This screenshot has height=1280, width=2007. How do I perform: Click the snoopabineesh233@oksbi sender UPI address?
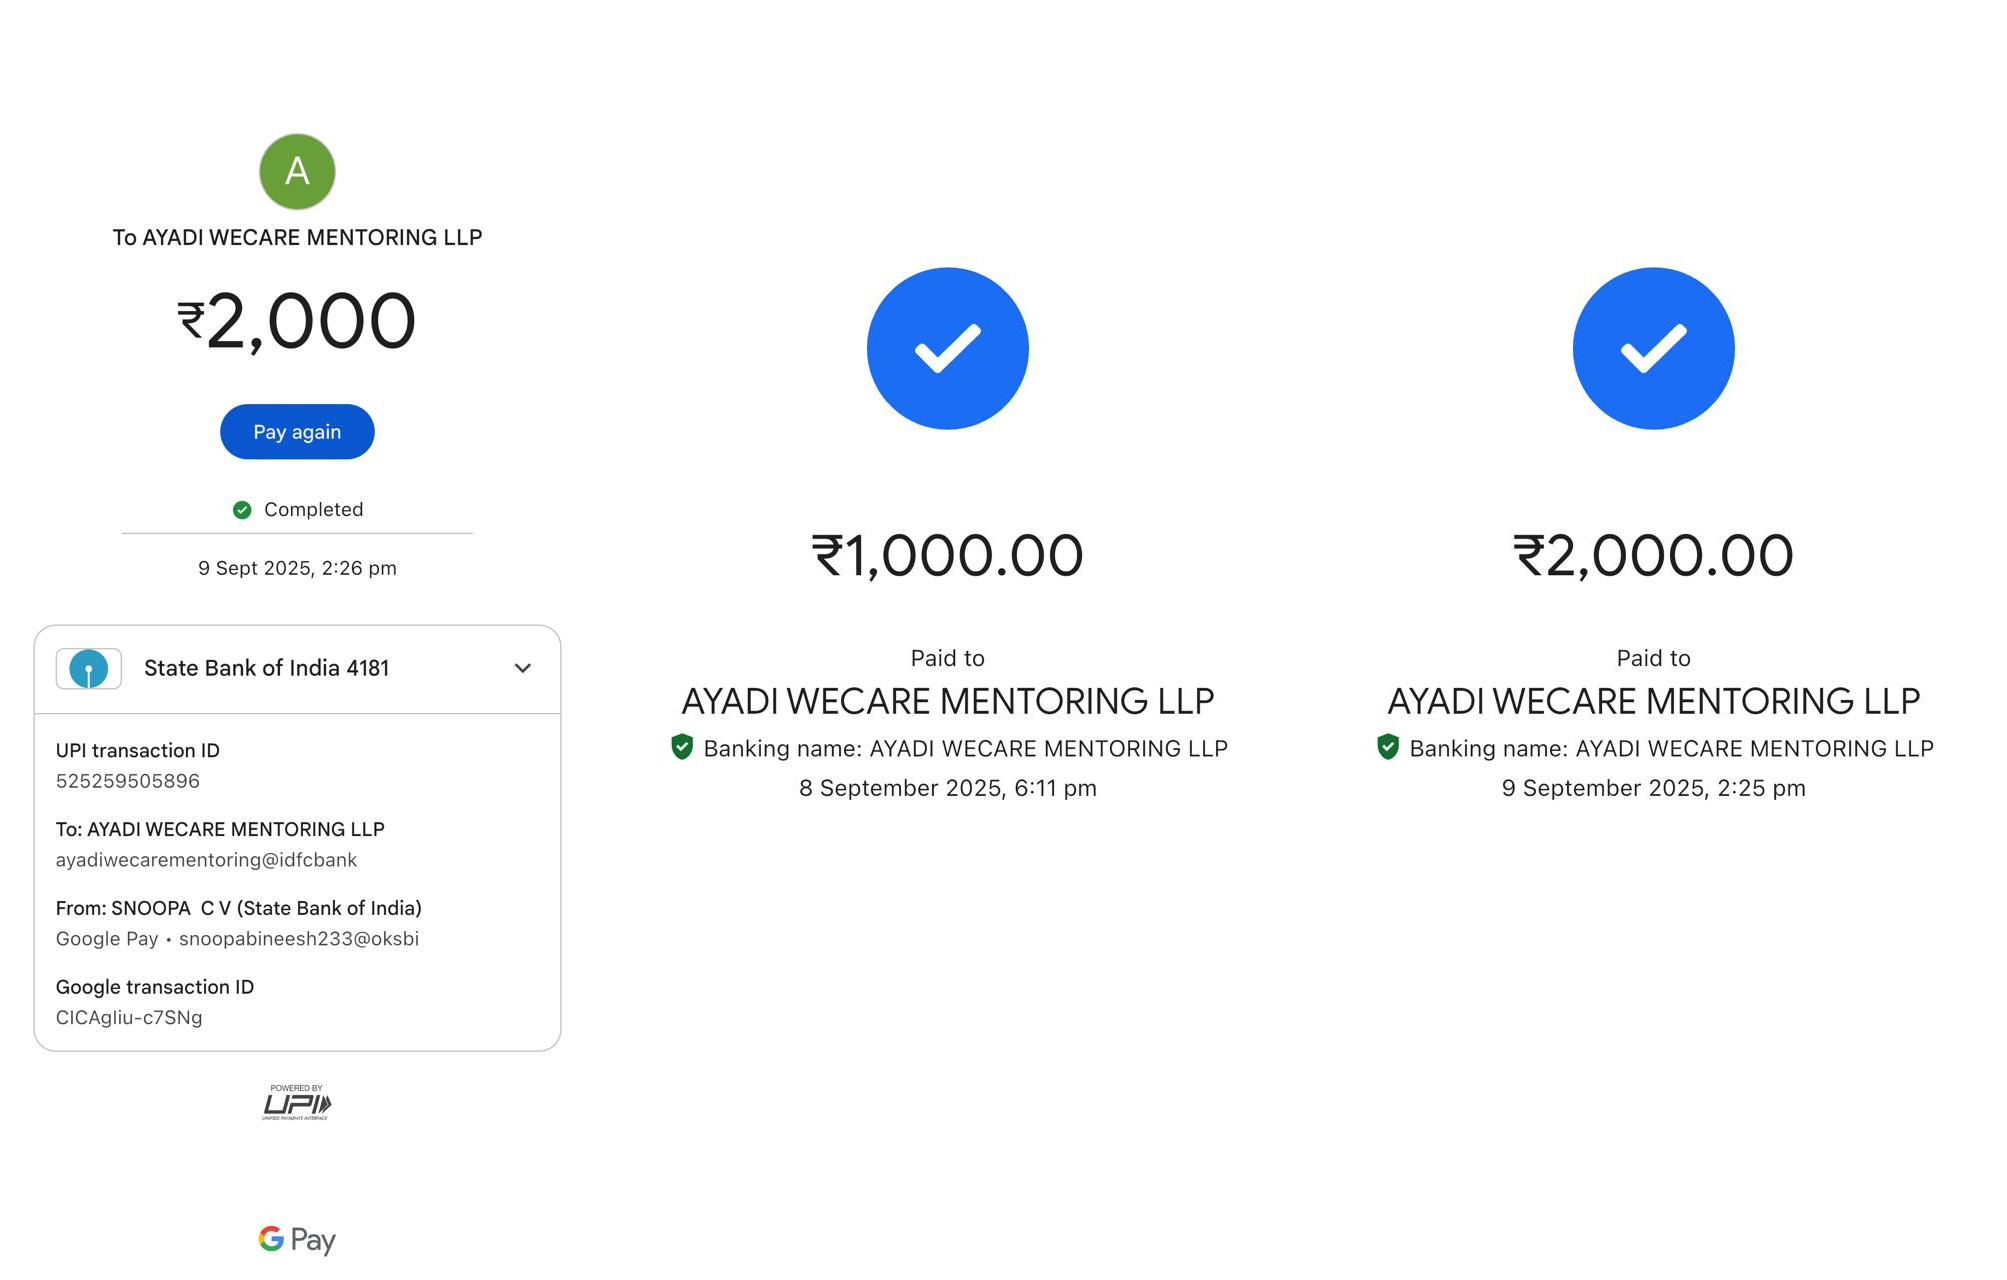pos(299,939)
